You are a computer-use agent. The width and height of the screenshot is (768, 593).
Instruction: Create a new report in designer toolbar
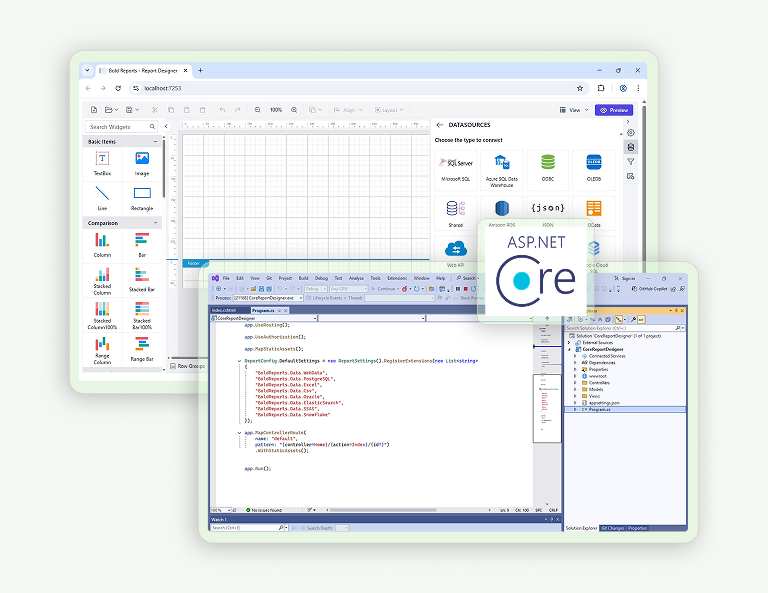point(94,110)
